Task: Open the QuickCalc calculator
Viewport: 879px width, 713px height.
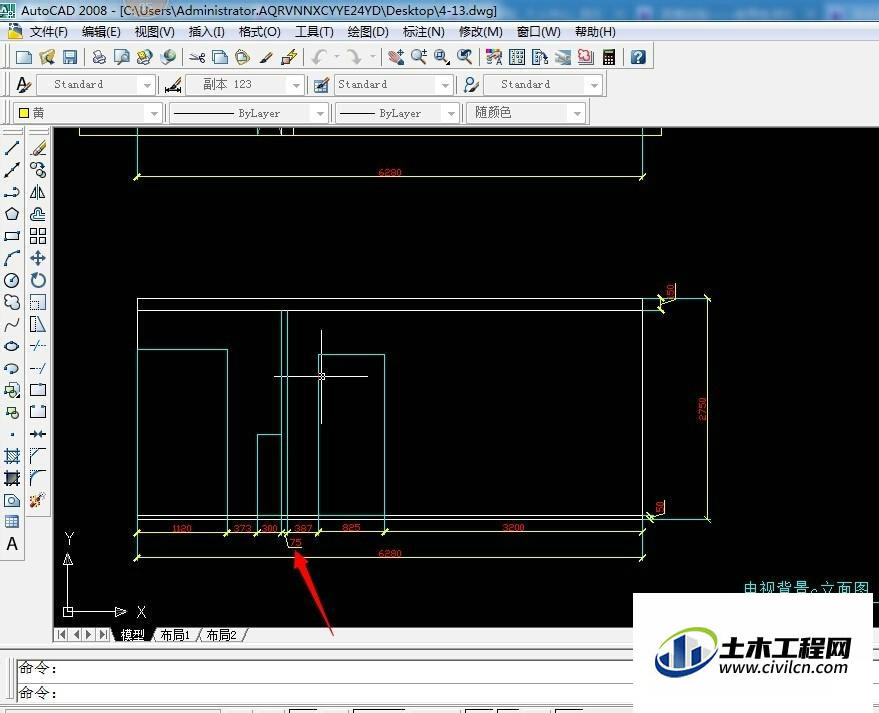Action: pyautogui.click(x=609, y=57)
